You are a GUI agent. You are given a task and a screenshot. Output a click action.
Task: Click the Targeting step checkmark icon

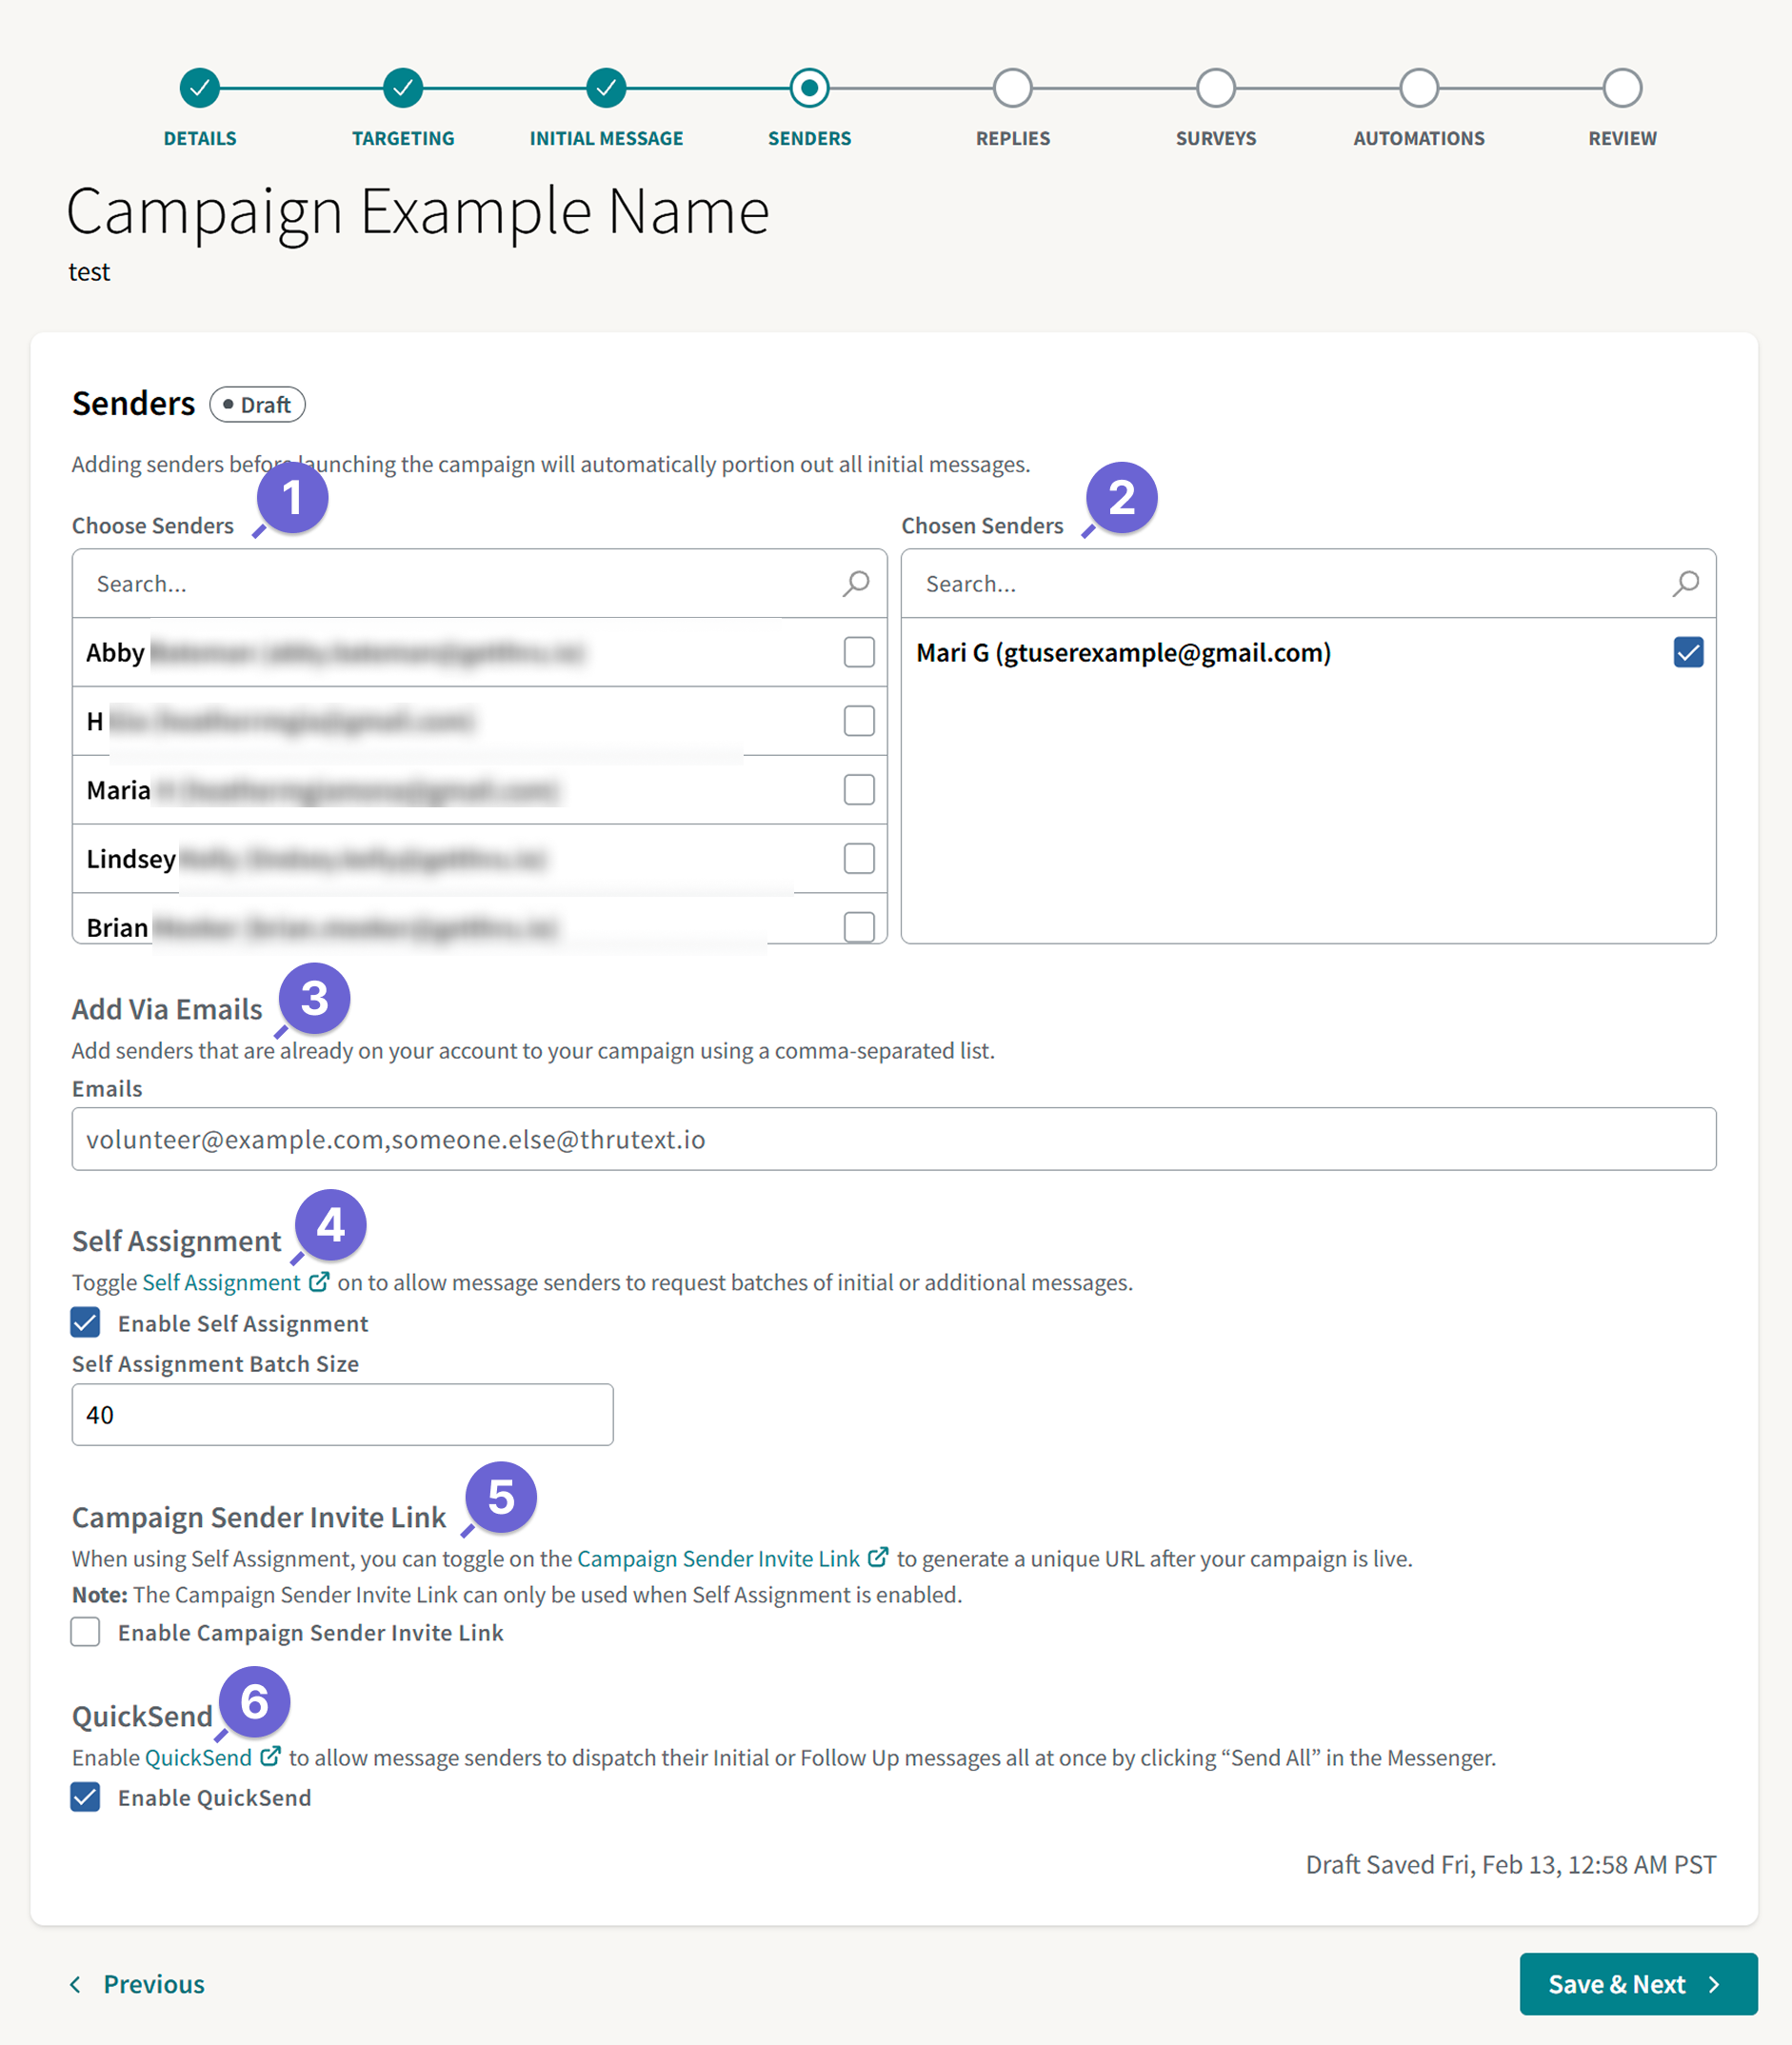point(402,88)
